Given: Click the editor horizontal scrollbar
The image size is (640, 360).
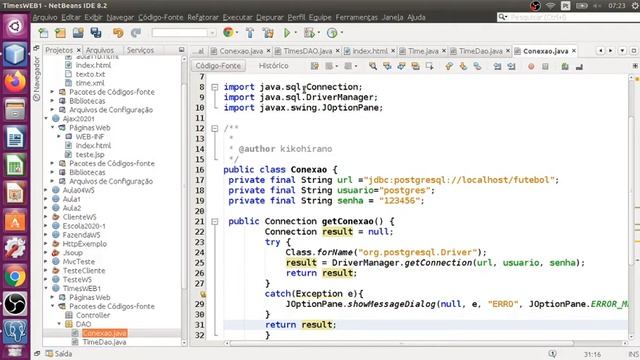Looking at the screenshot, I should click(x=402, y=343).
